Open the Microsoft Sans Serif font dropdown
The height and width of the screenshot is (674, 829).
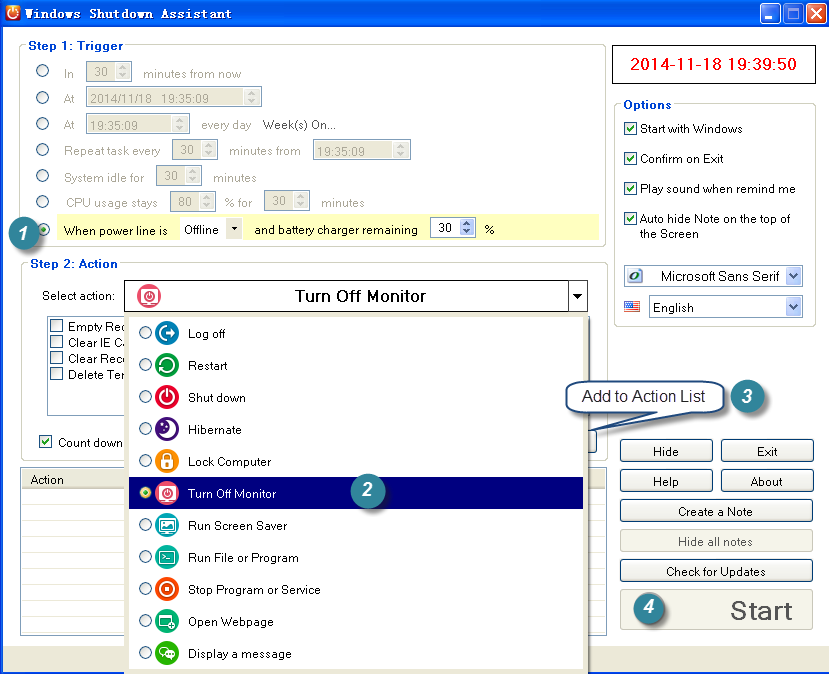[793, 277]
